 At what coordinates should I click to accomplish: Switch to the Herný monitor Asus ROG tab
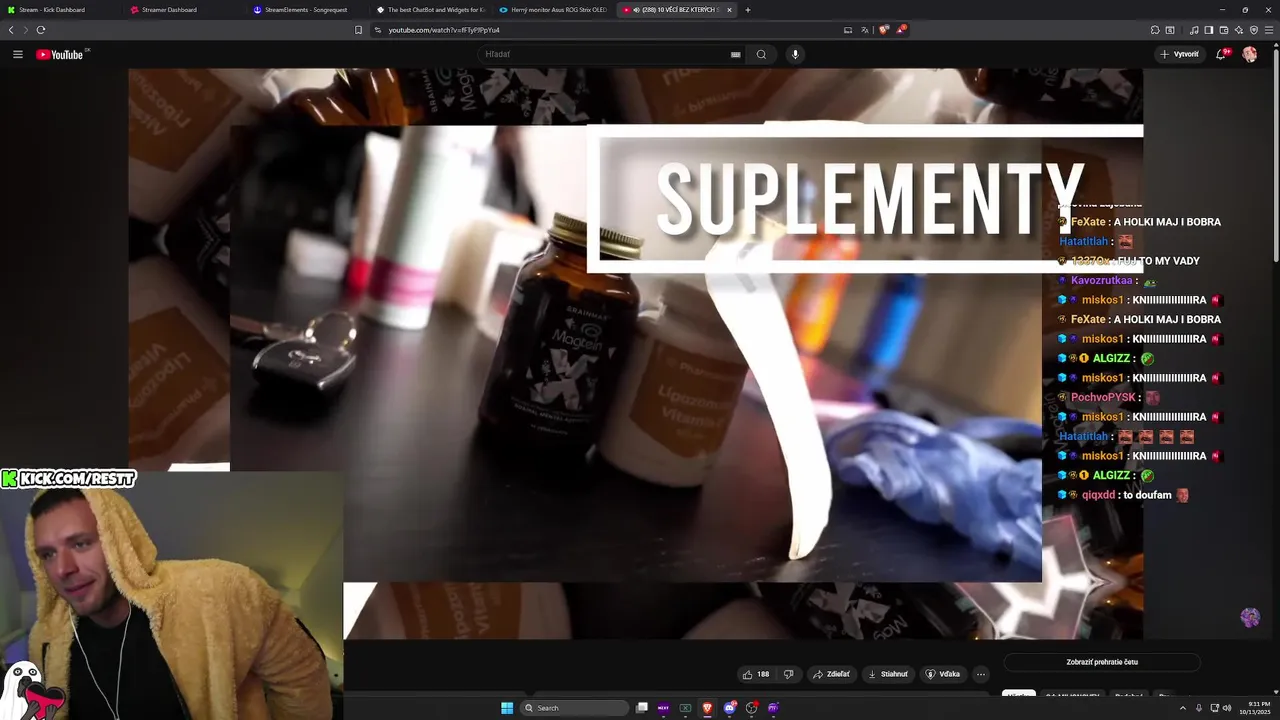(x=552, y=10)
